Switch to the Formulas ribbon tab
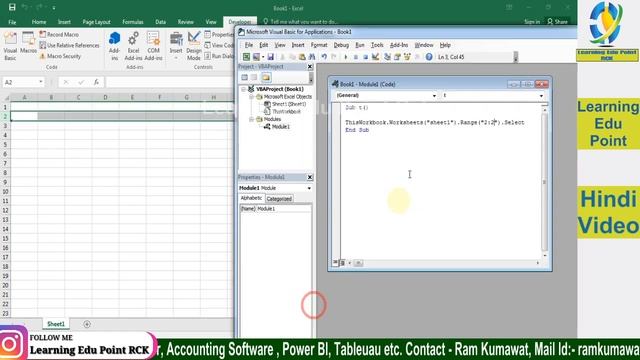 (x=133, y=22)
